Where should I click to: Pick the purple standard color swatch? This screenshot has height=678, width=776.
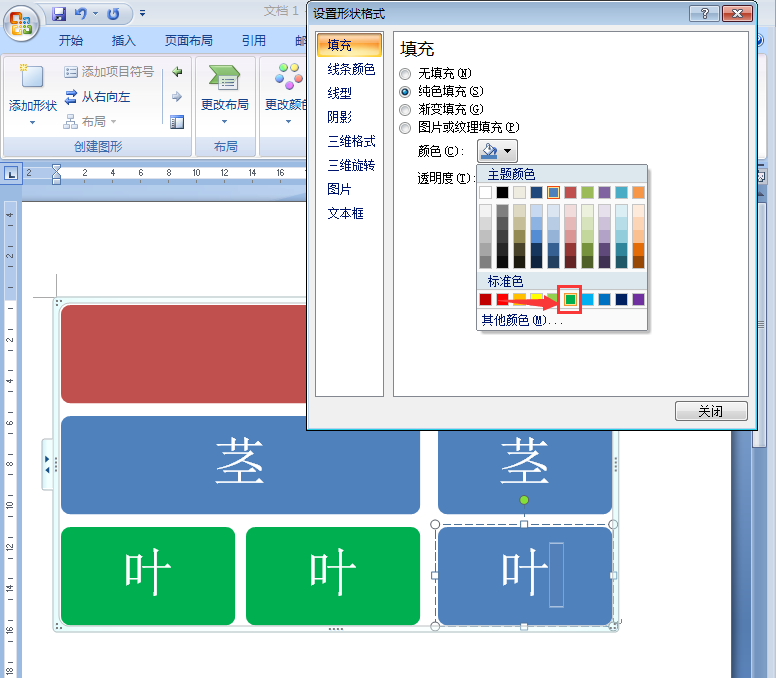click(x=638, y=299)
